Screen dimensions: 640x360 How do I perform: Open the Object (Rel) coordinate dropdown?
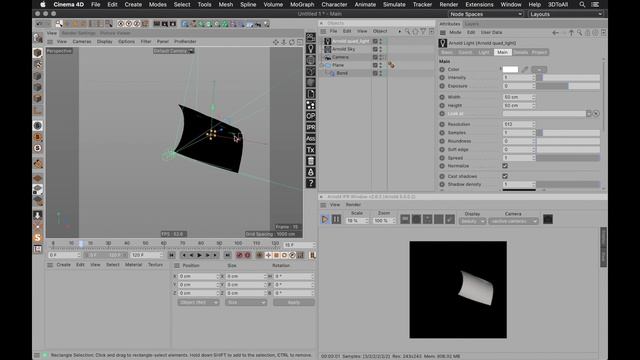point(198,302)
